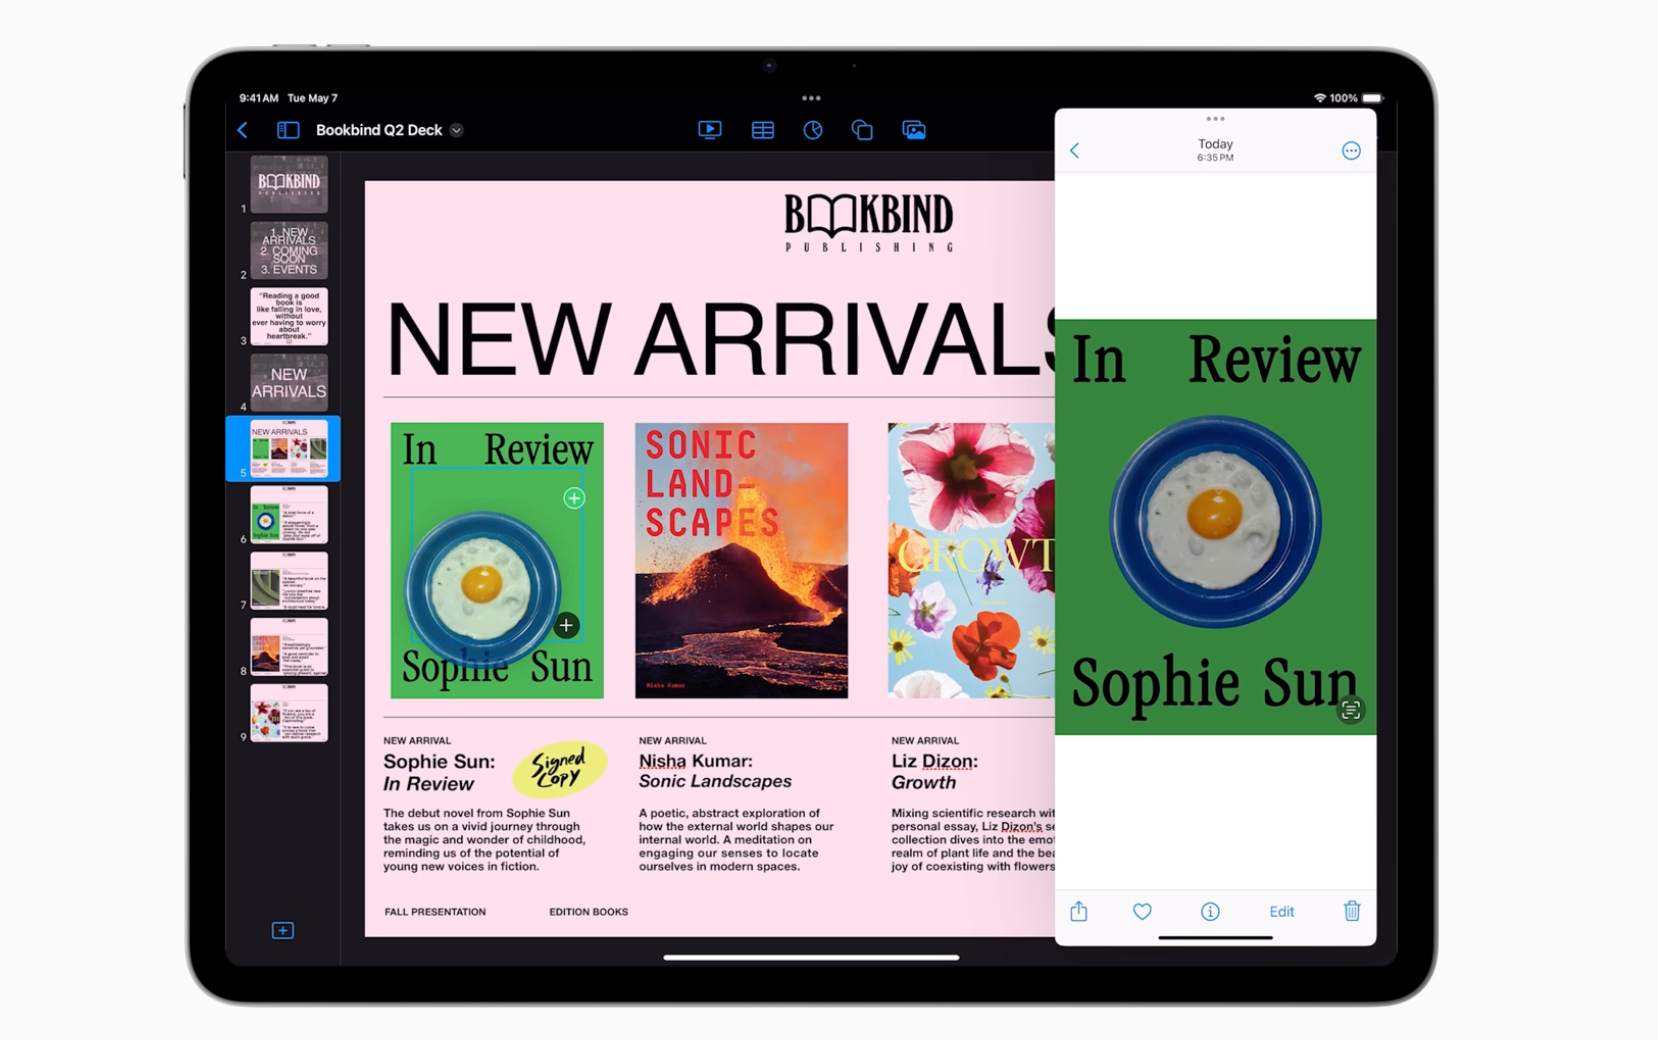This screenshot has width=1658, height=1040.
Task: Insert a table from toolbar
Action: (762, 130)
